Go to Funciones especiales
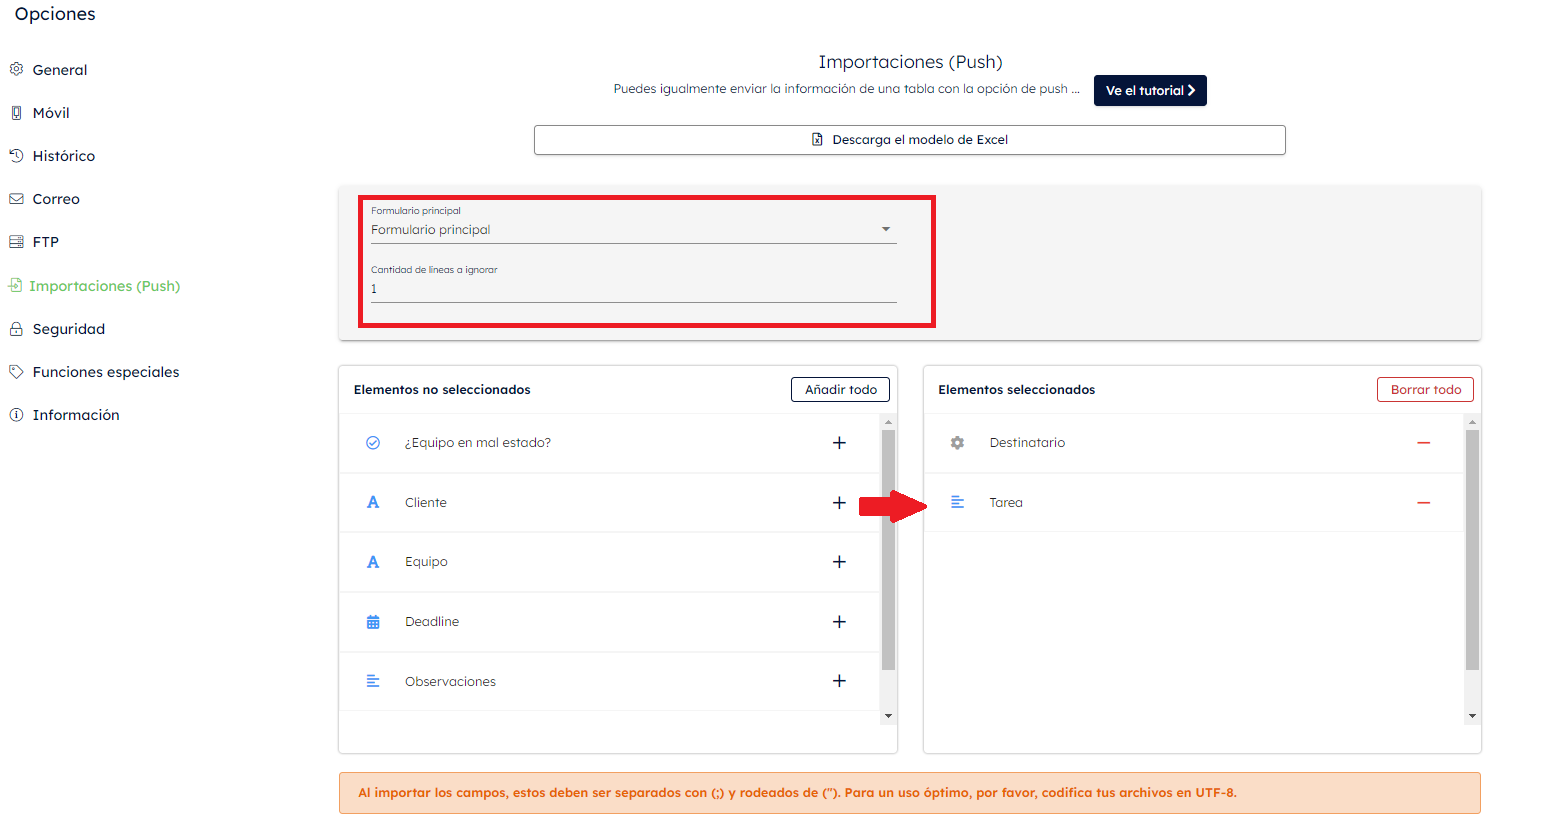The width and height of the screenshot is (1567, 835). [x=106, y=372]
